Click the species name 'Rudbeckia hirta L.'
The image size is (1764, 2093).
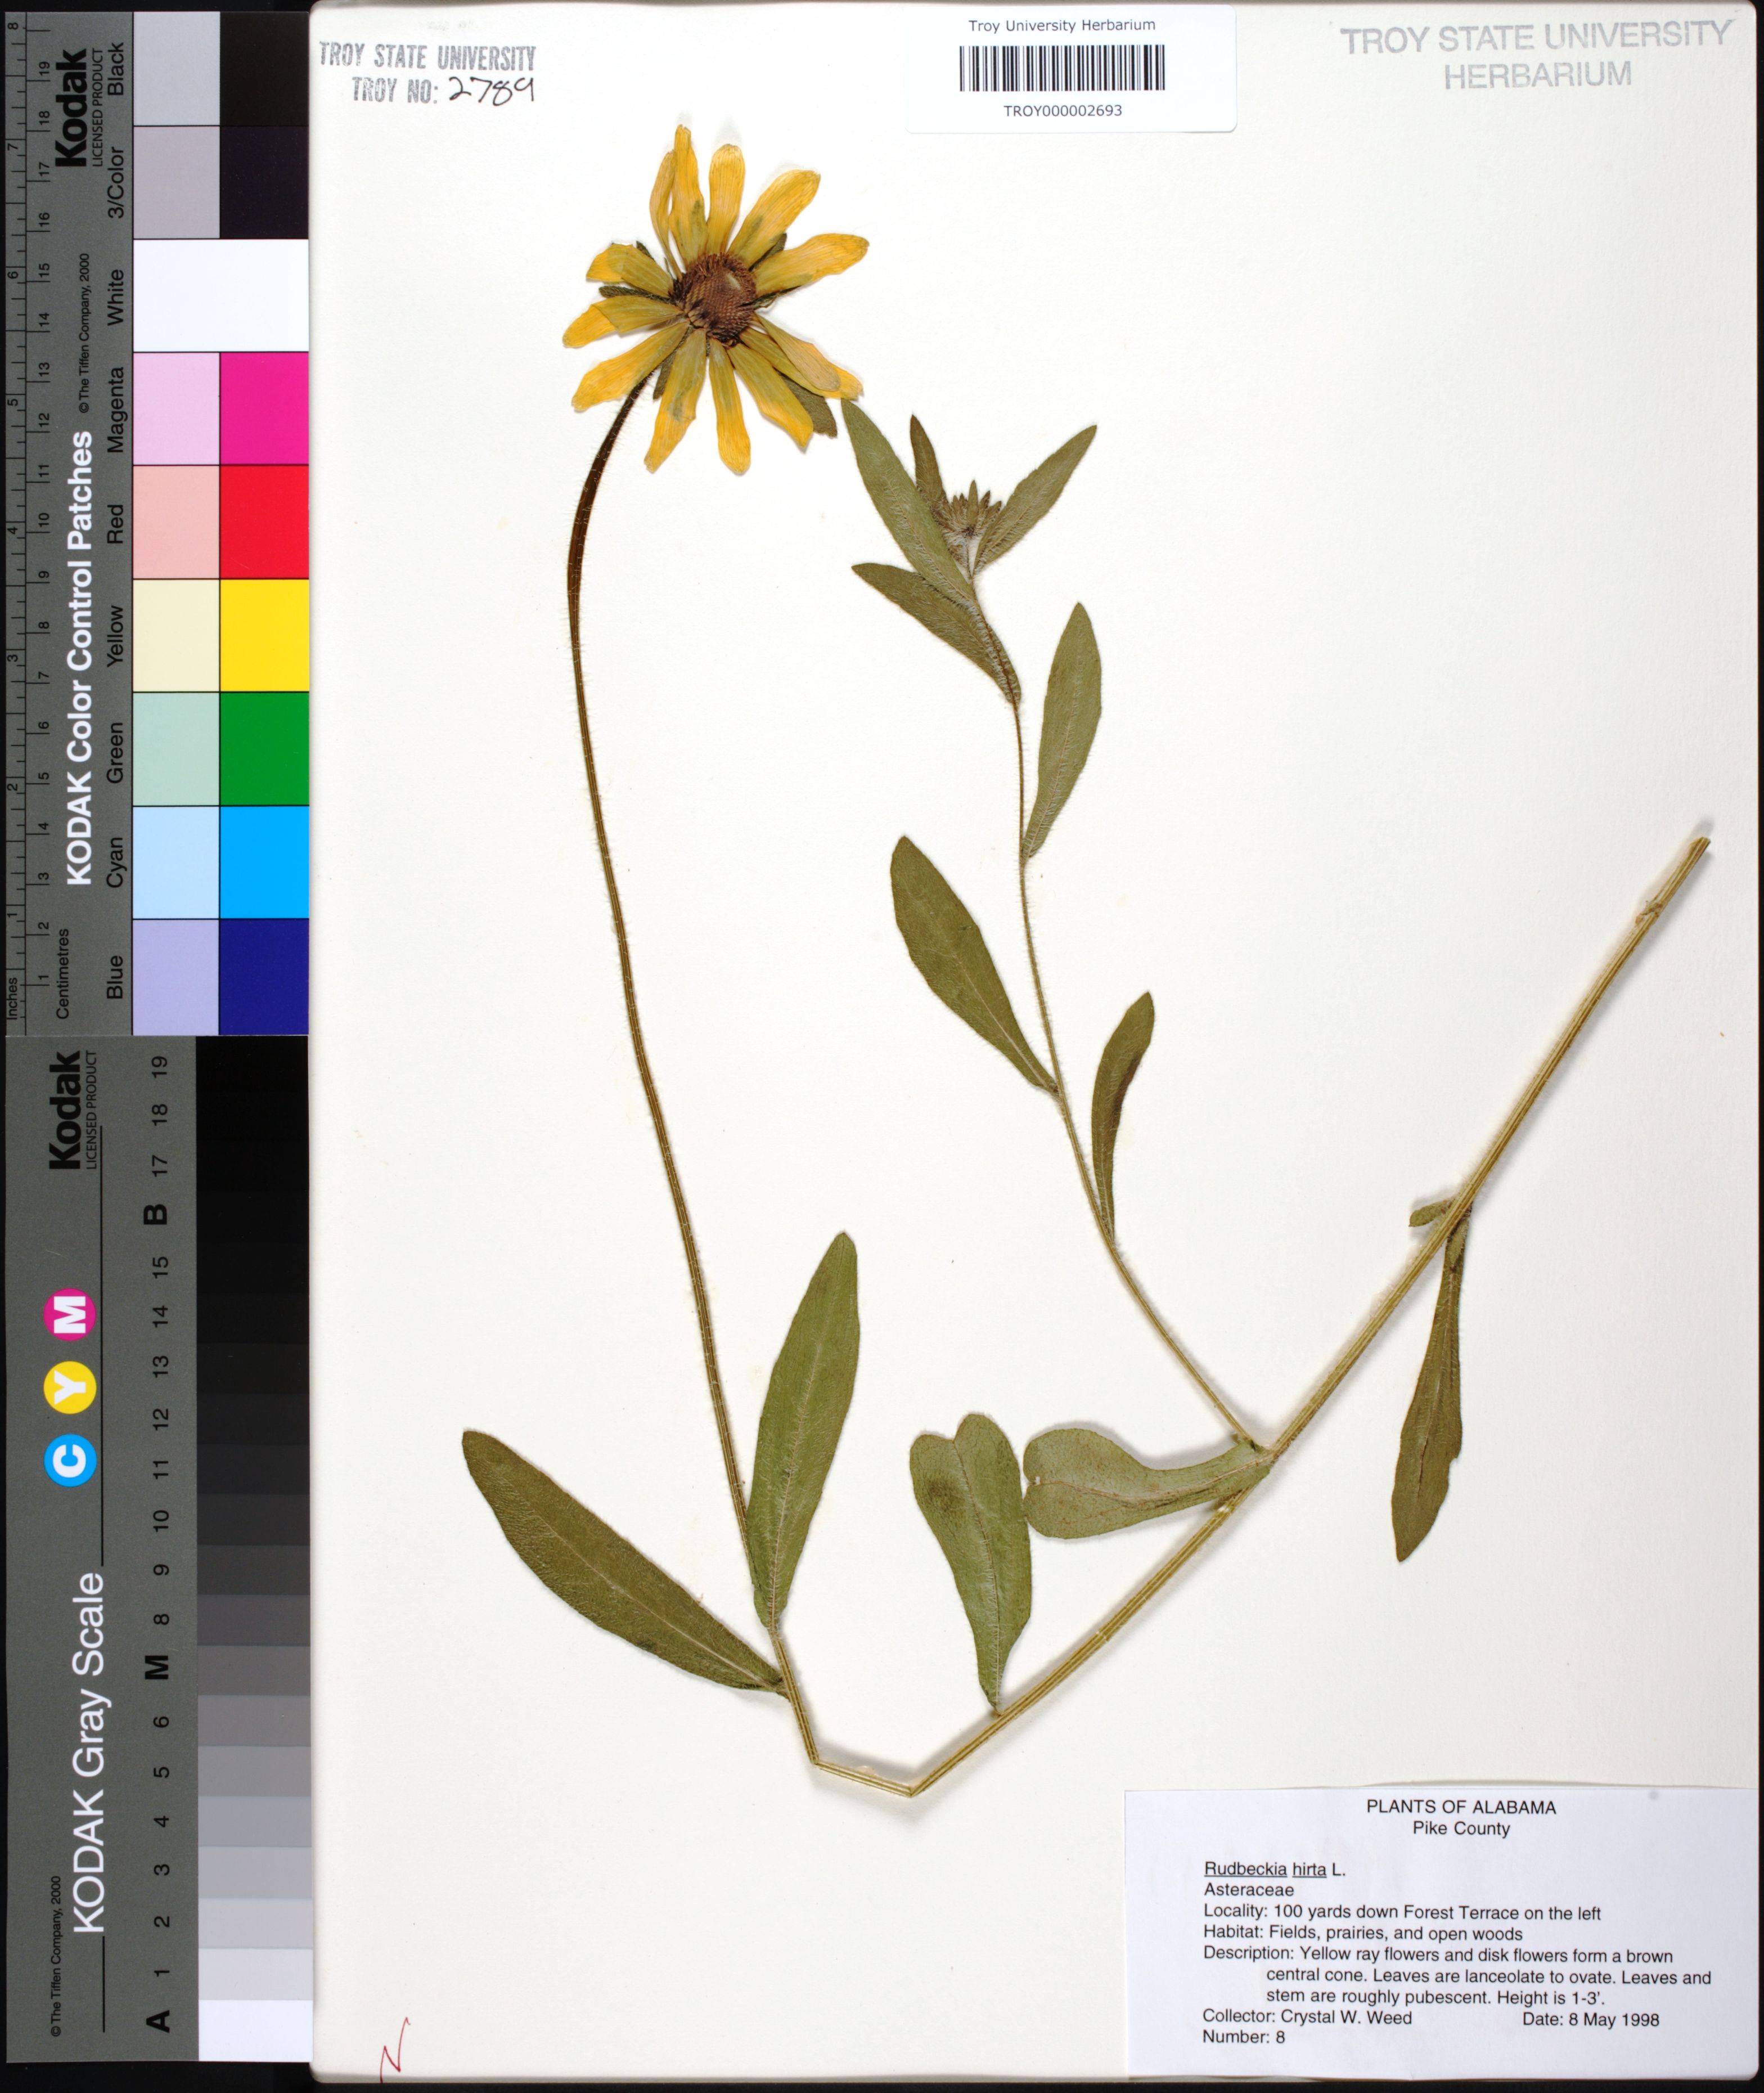[1275, 1868]
